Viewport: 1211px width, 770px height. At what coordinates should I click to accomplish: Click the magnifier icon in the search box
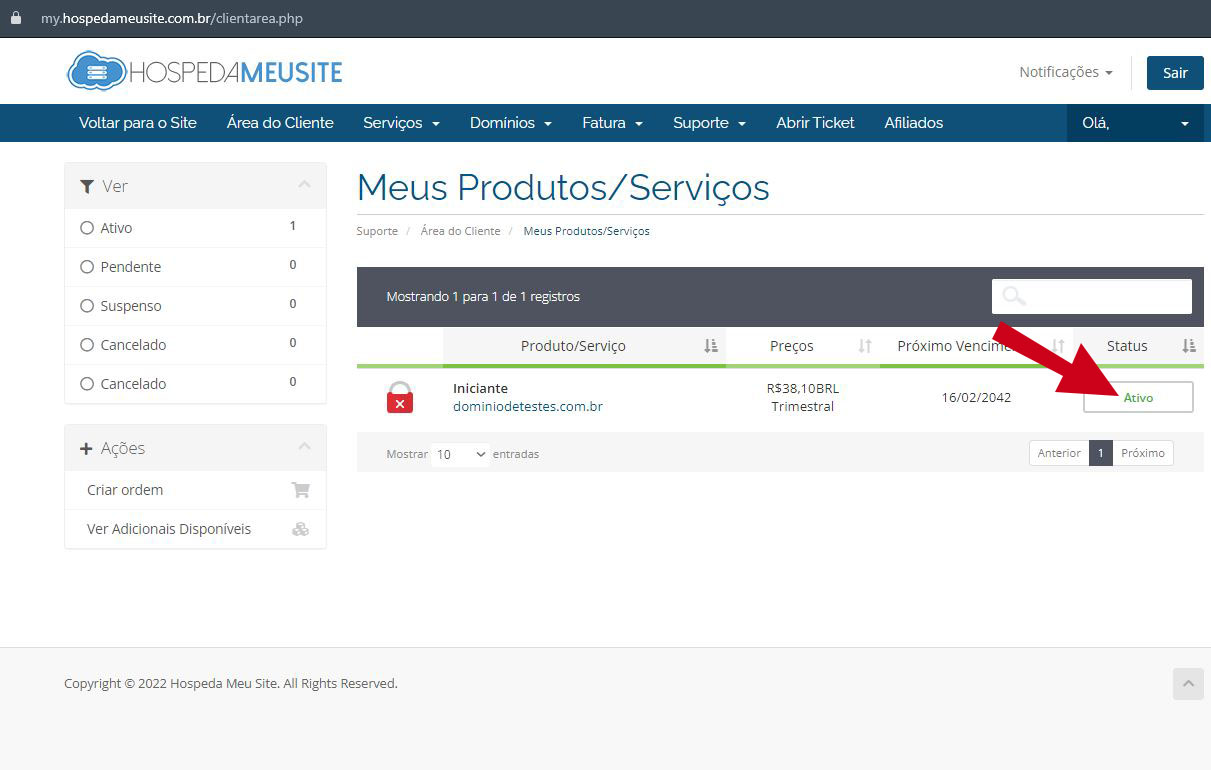tap(1015, 296)
